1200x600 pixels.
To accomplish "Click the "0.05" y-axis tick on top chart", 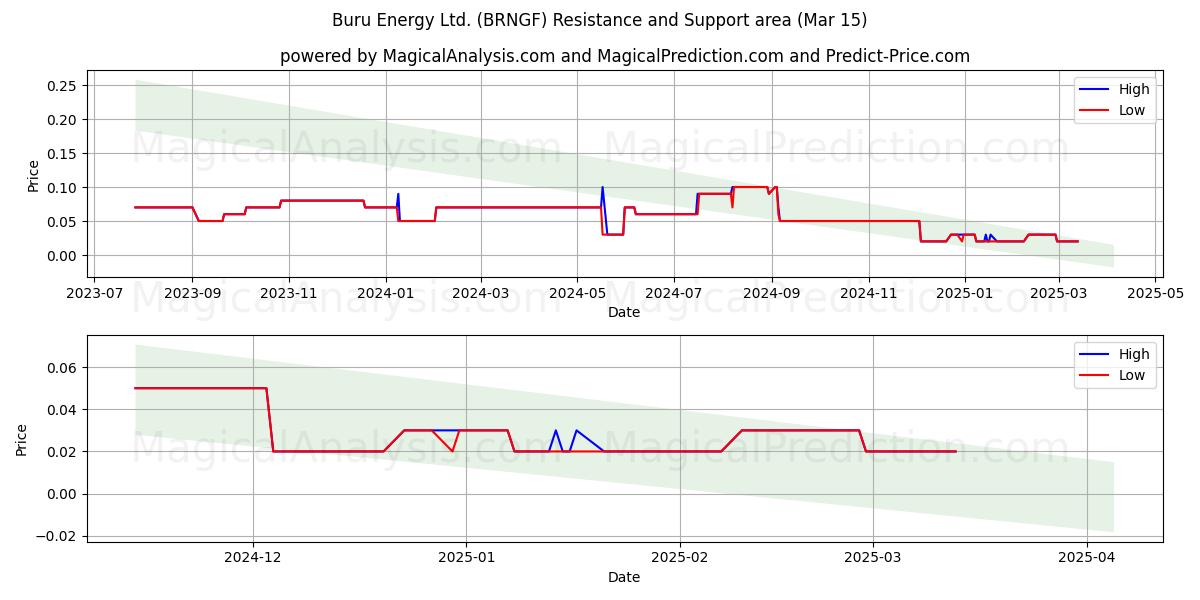I will [63, 222].
